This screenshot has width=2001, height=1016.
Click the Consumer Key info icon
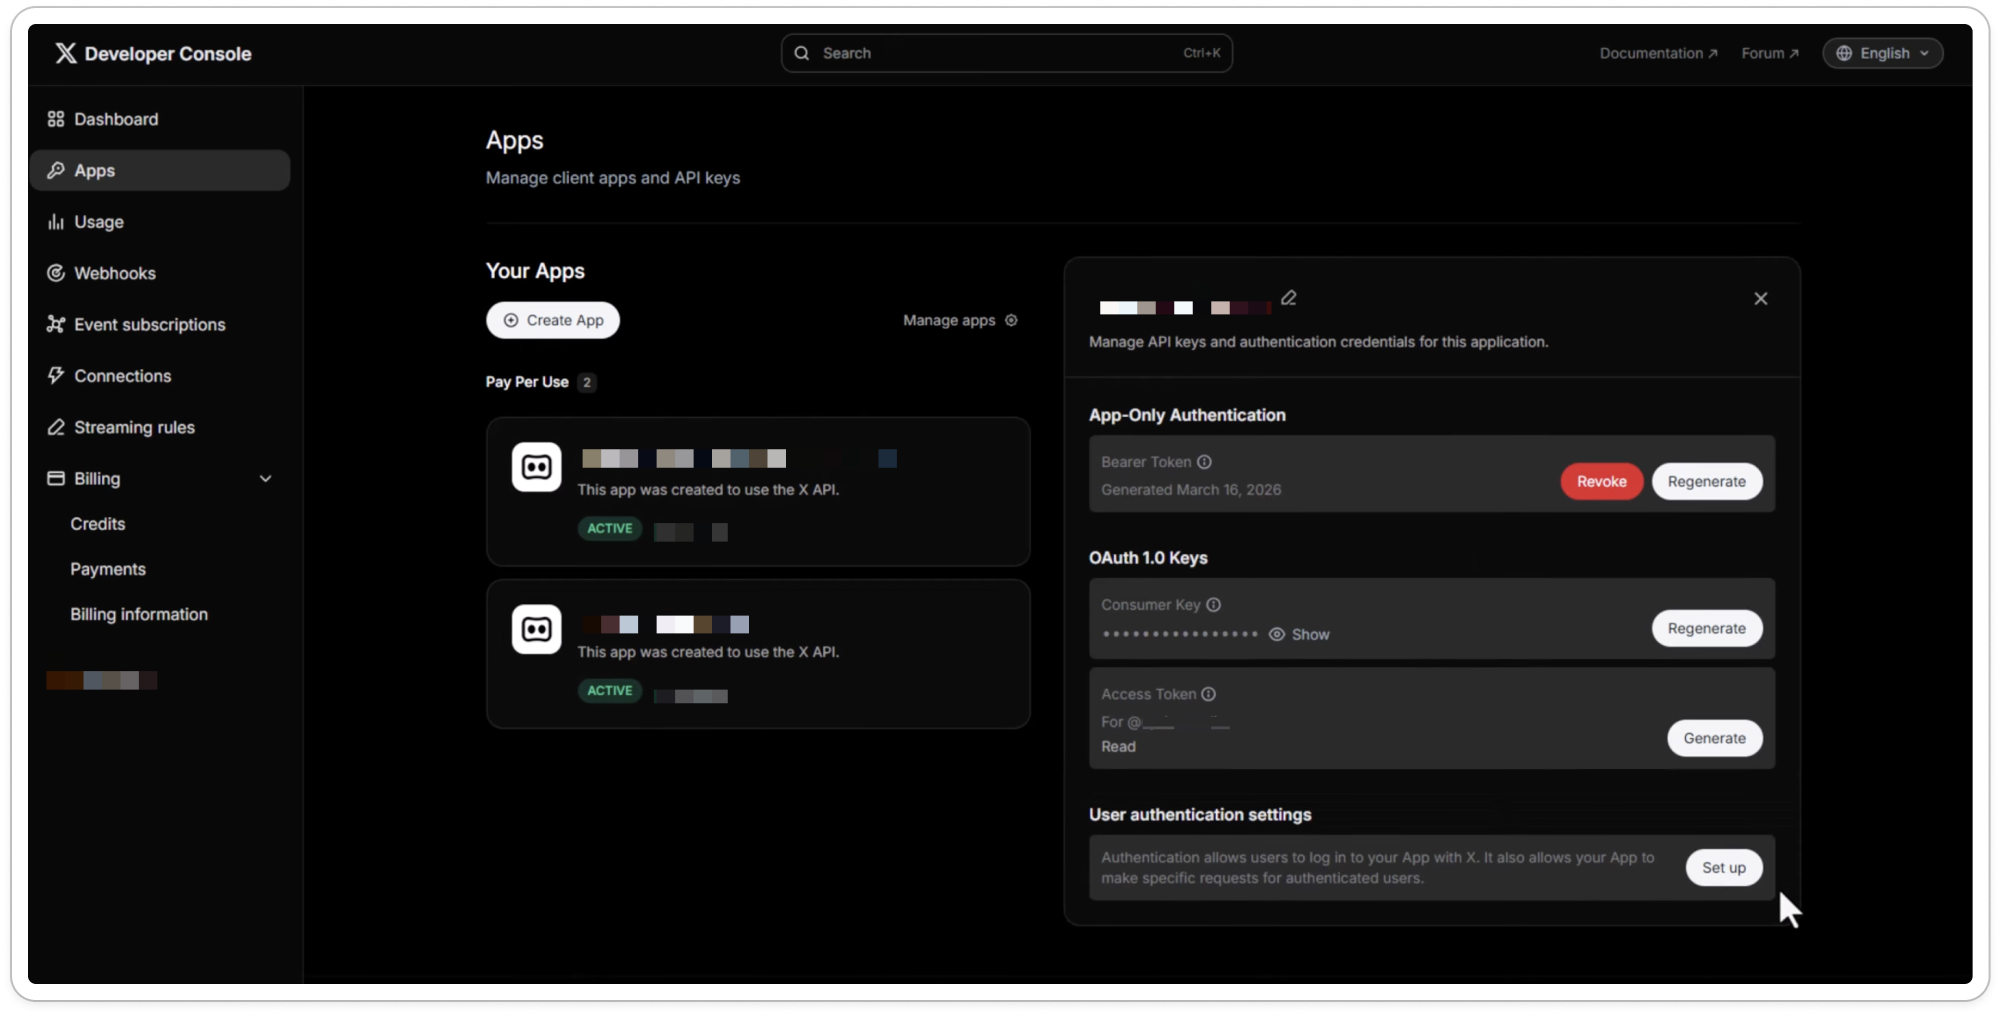(1214, 605)
